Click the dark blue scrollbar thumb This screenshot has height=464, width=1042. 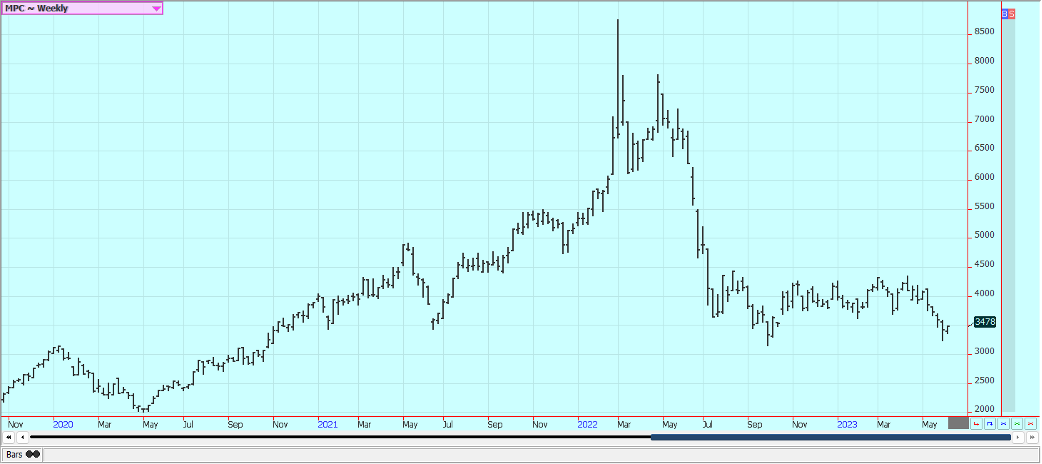[831, 437]
